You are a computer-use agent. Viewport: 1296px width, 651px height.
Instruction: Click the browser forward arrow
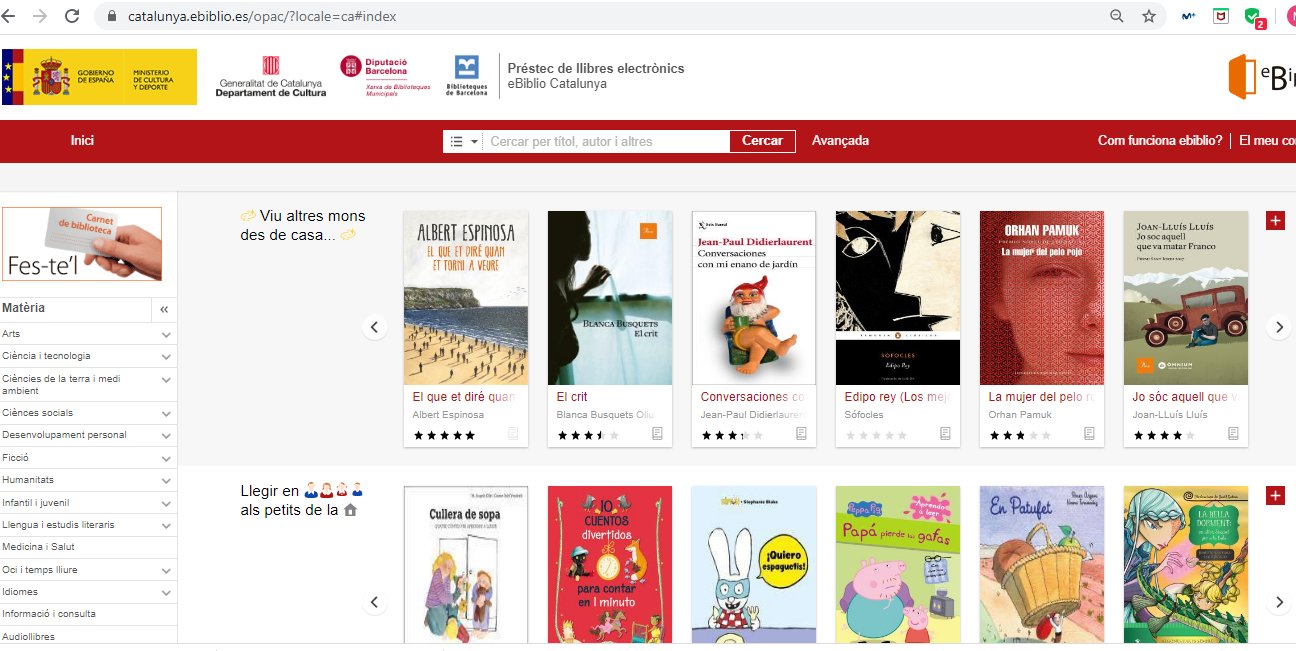[40, 16]
